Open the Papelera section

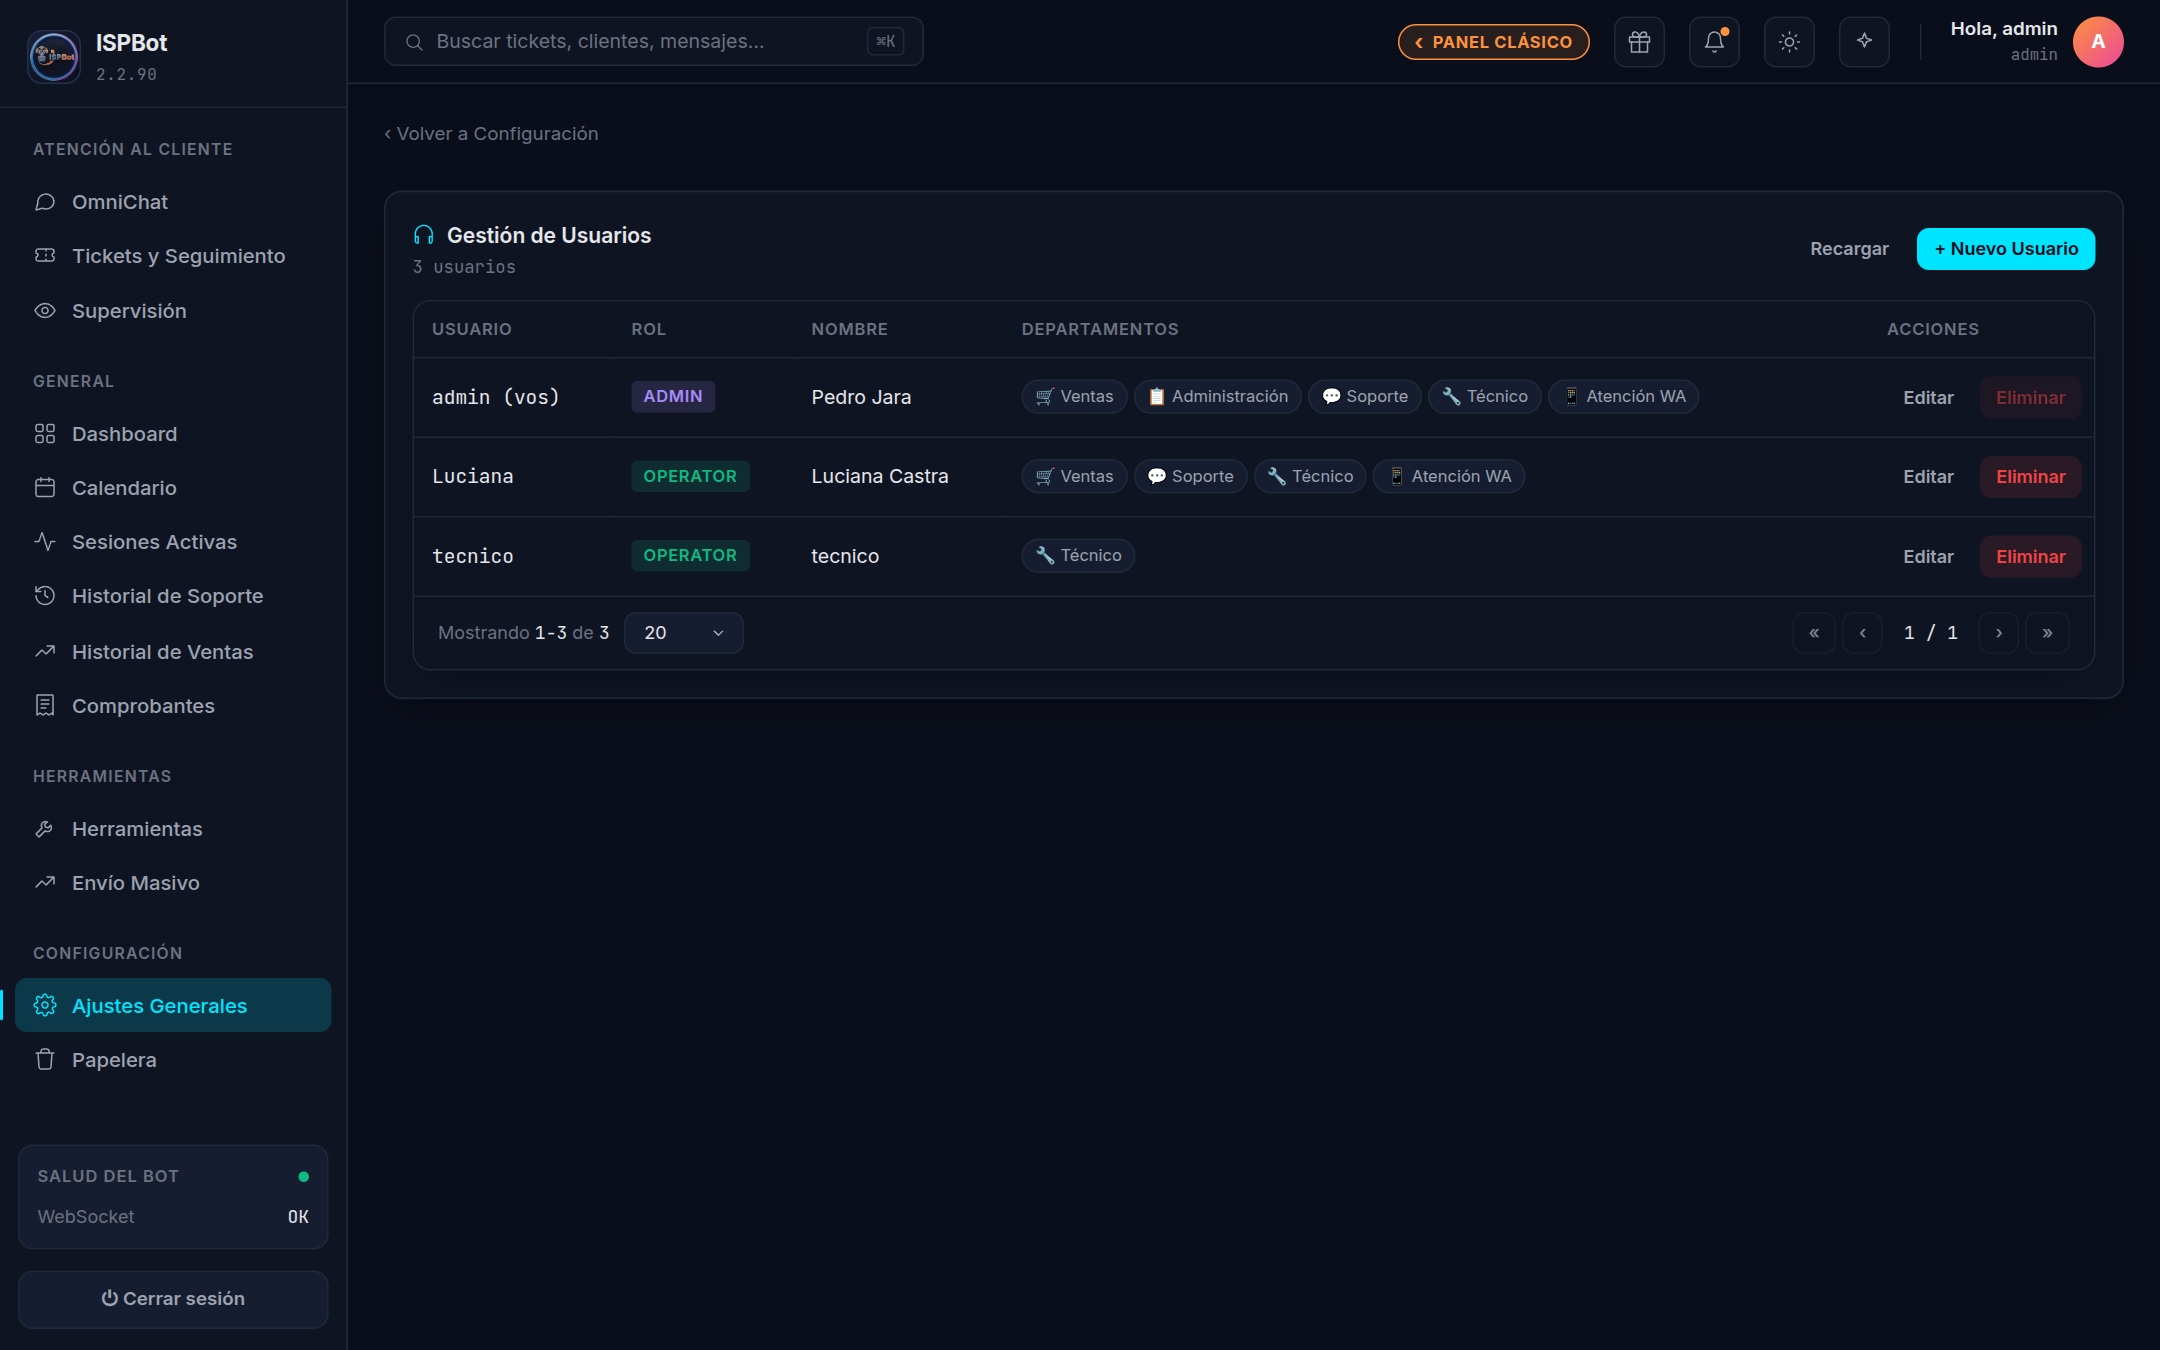(x=173, y=1060)
